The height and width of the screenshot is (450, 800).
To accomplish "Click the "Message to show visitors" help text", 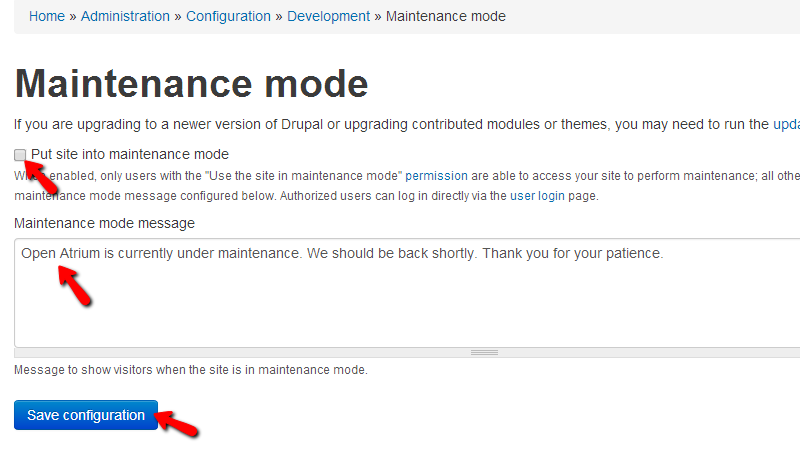I will tap(190, 370).
